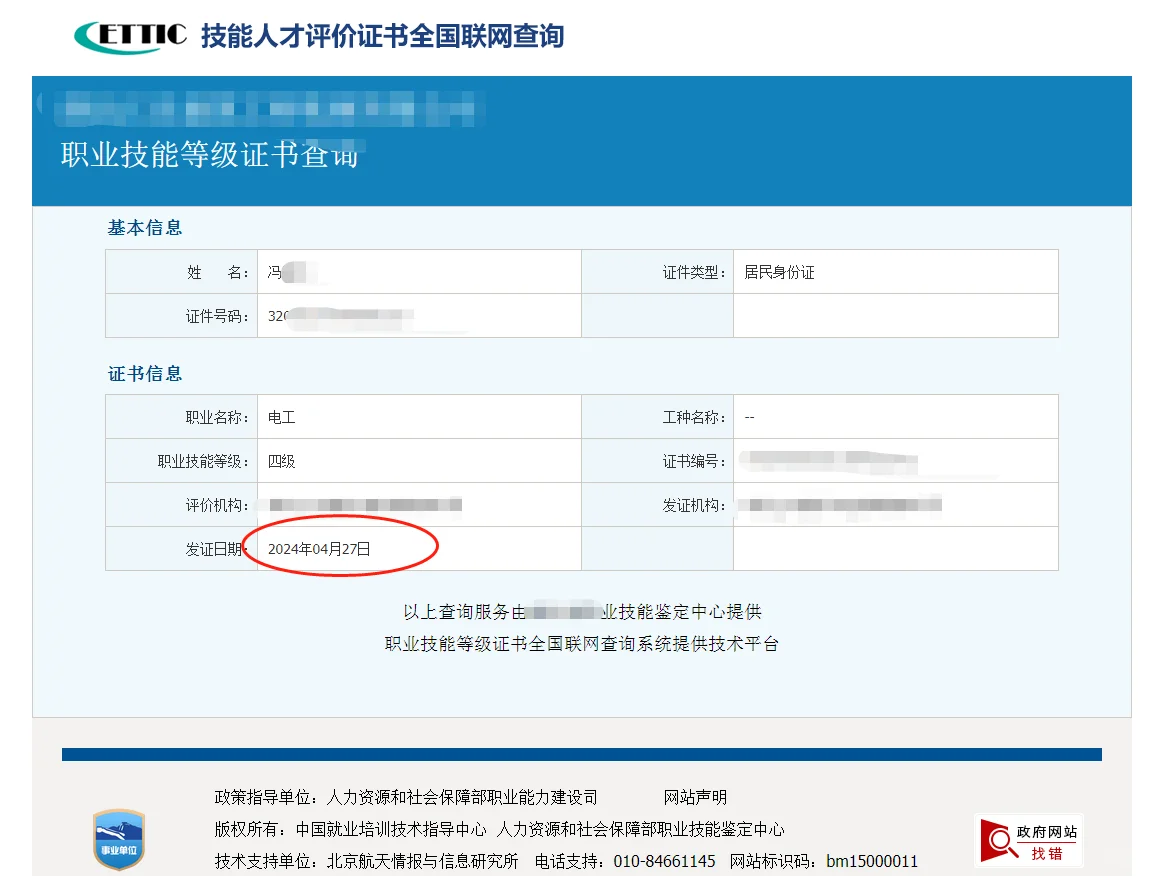Click the blurred 证书编号 field
The height and width of the screenshot is (876, 1154).
coord(830,460)
